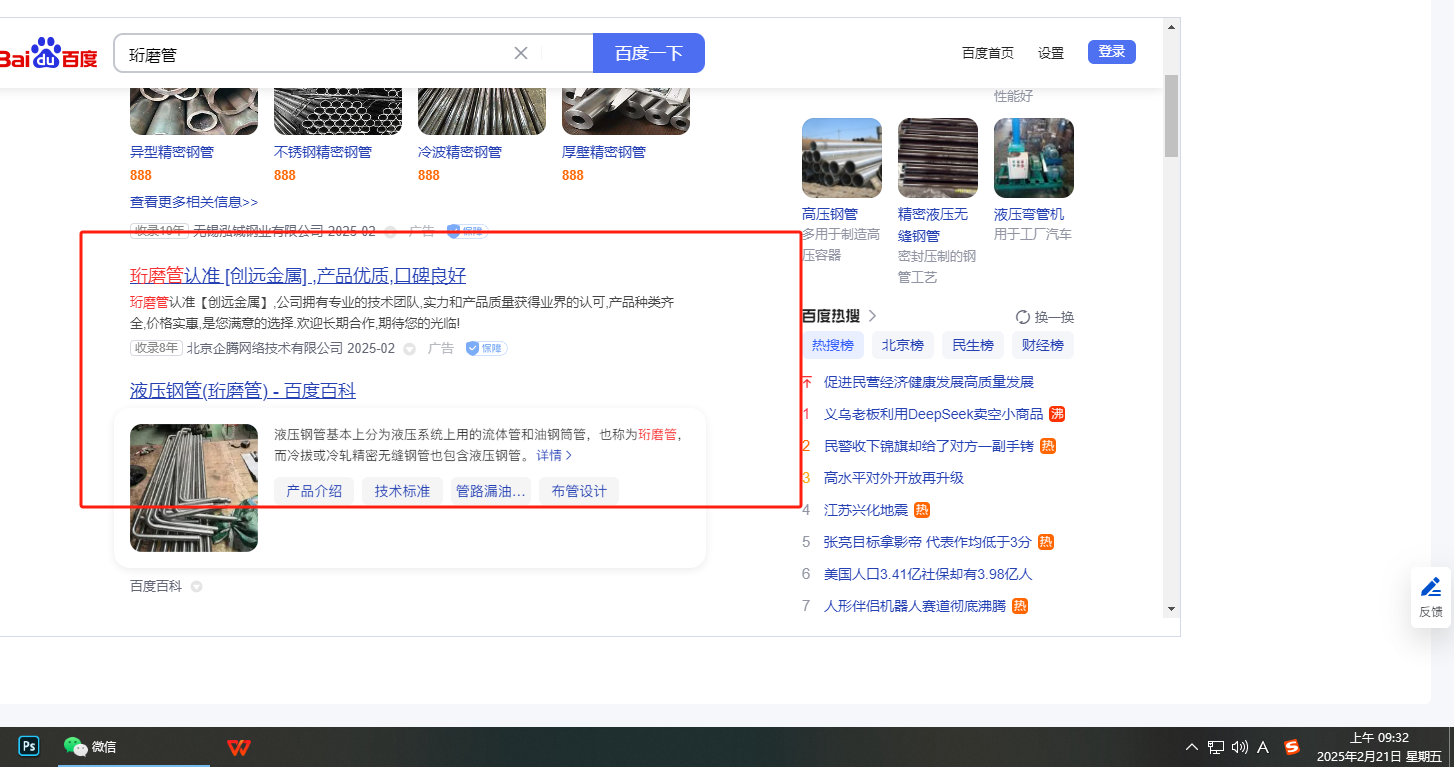Expand the arrow next to 百度百科 source
This screenshot has width=1454, height=767.
196,587
